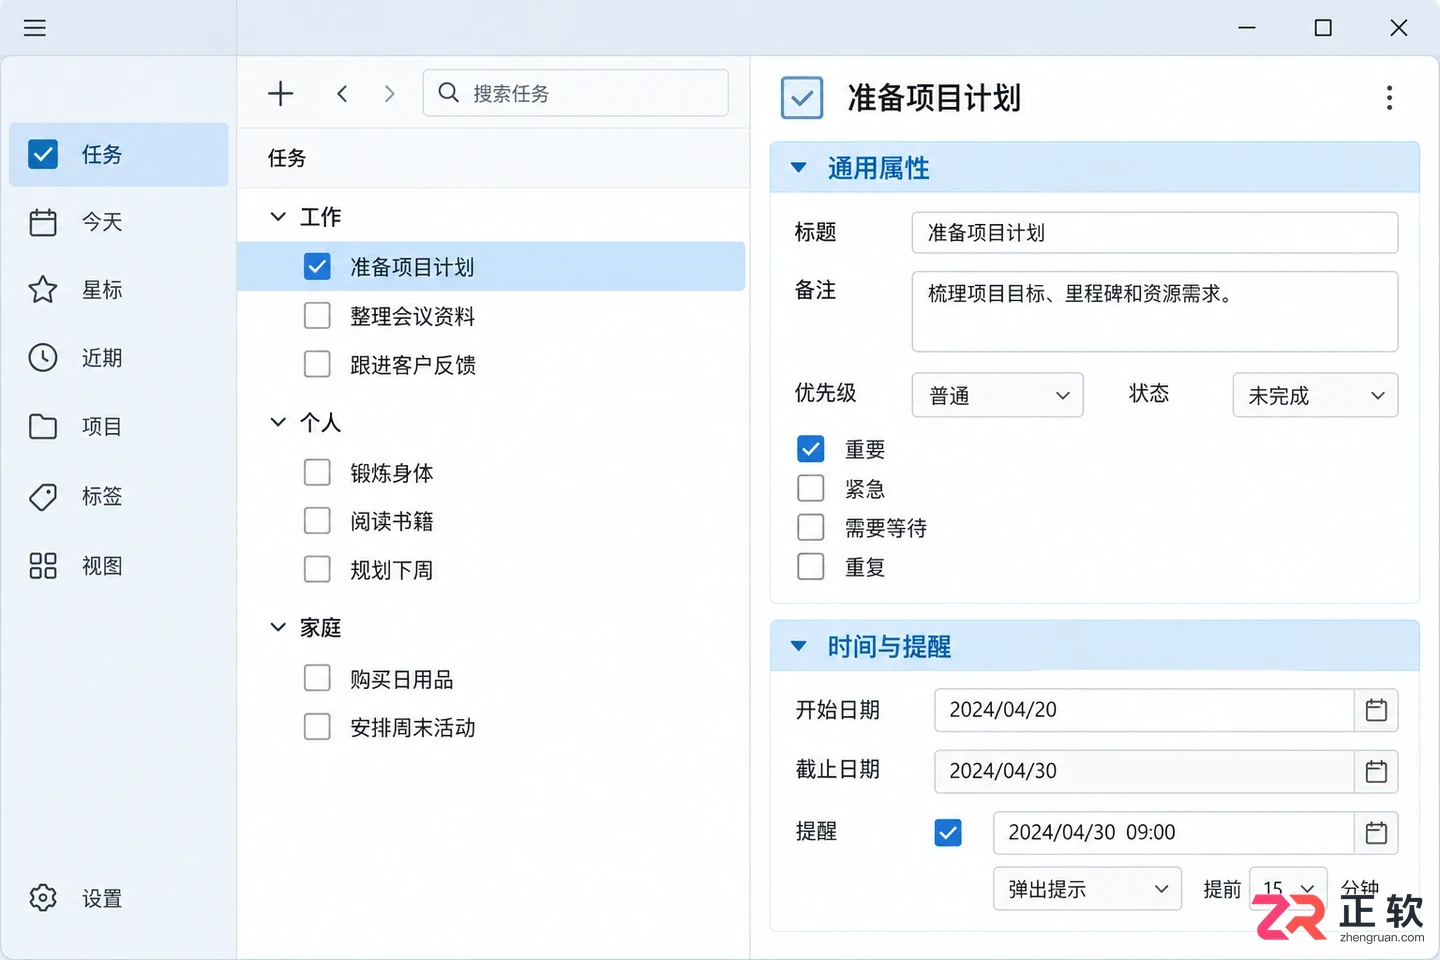Open calendar picker for 提醒 time

1376,833
